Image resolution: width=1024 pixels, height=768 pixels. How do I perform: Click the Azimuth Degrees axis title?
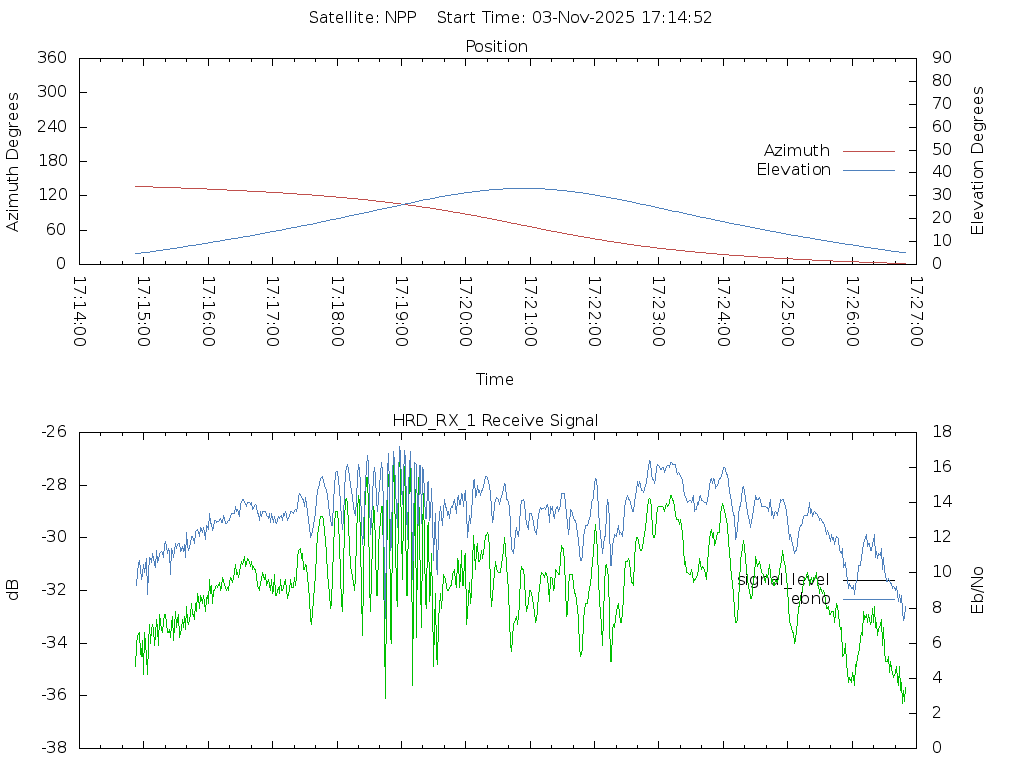(13, 161)
